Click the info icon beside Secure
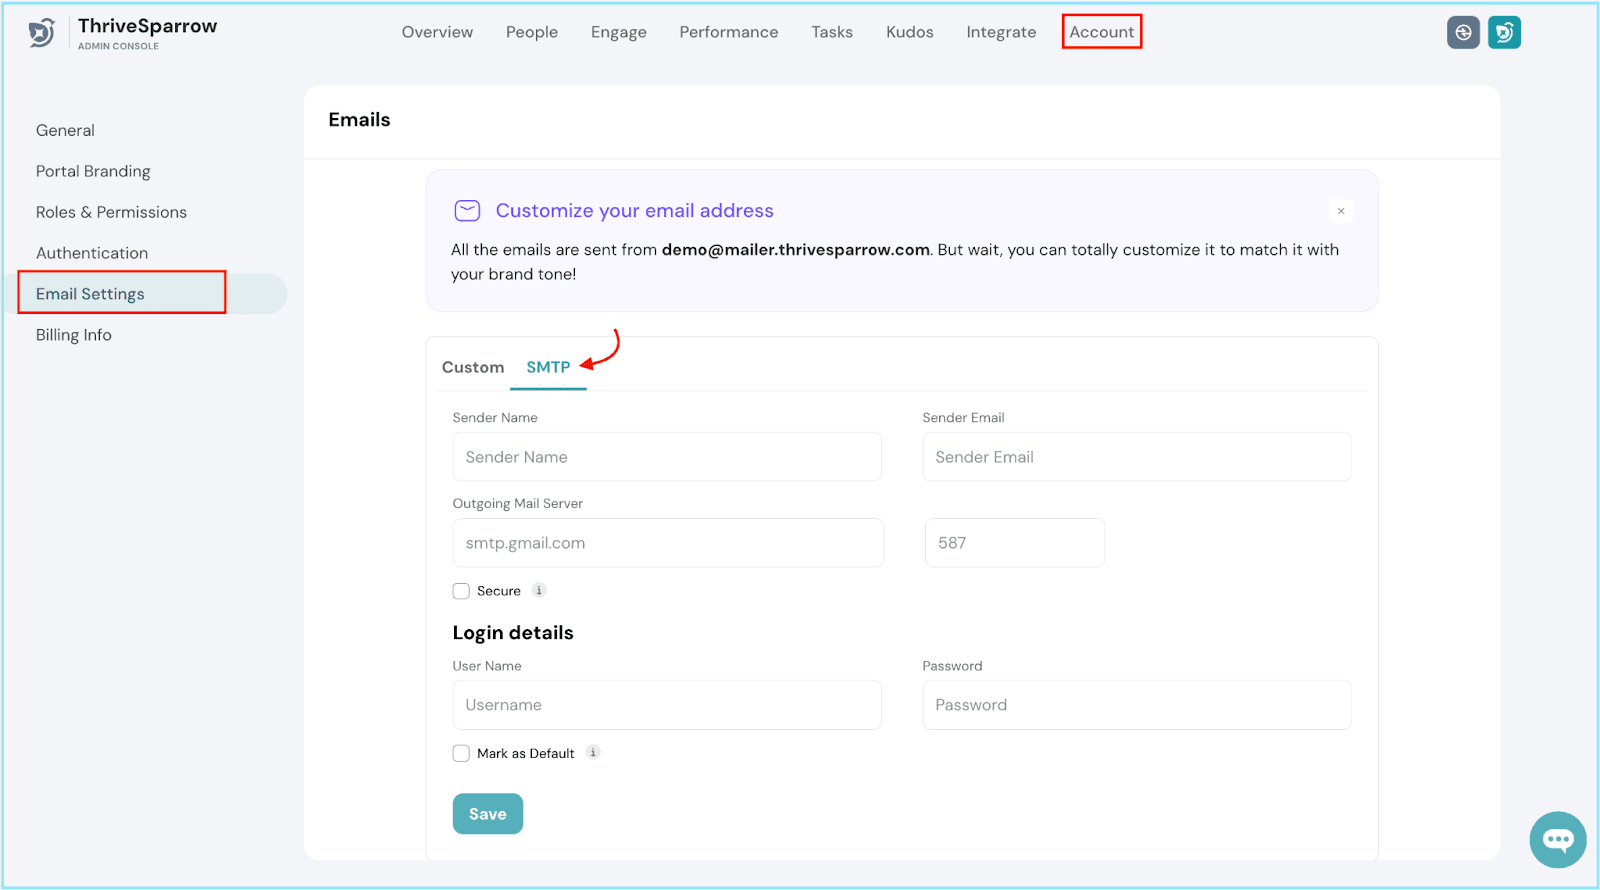1600x890 pixels. 539,590
